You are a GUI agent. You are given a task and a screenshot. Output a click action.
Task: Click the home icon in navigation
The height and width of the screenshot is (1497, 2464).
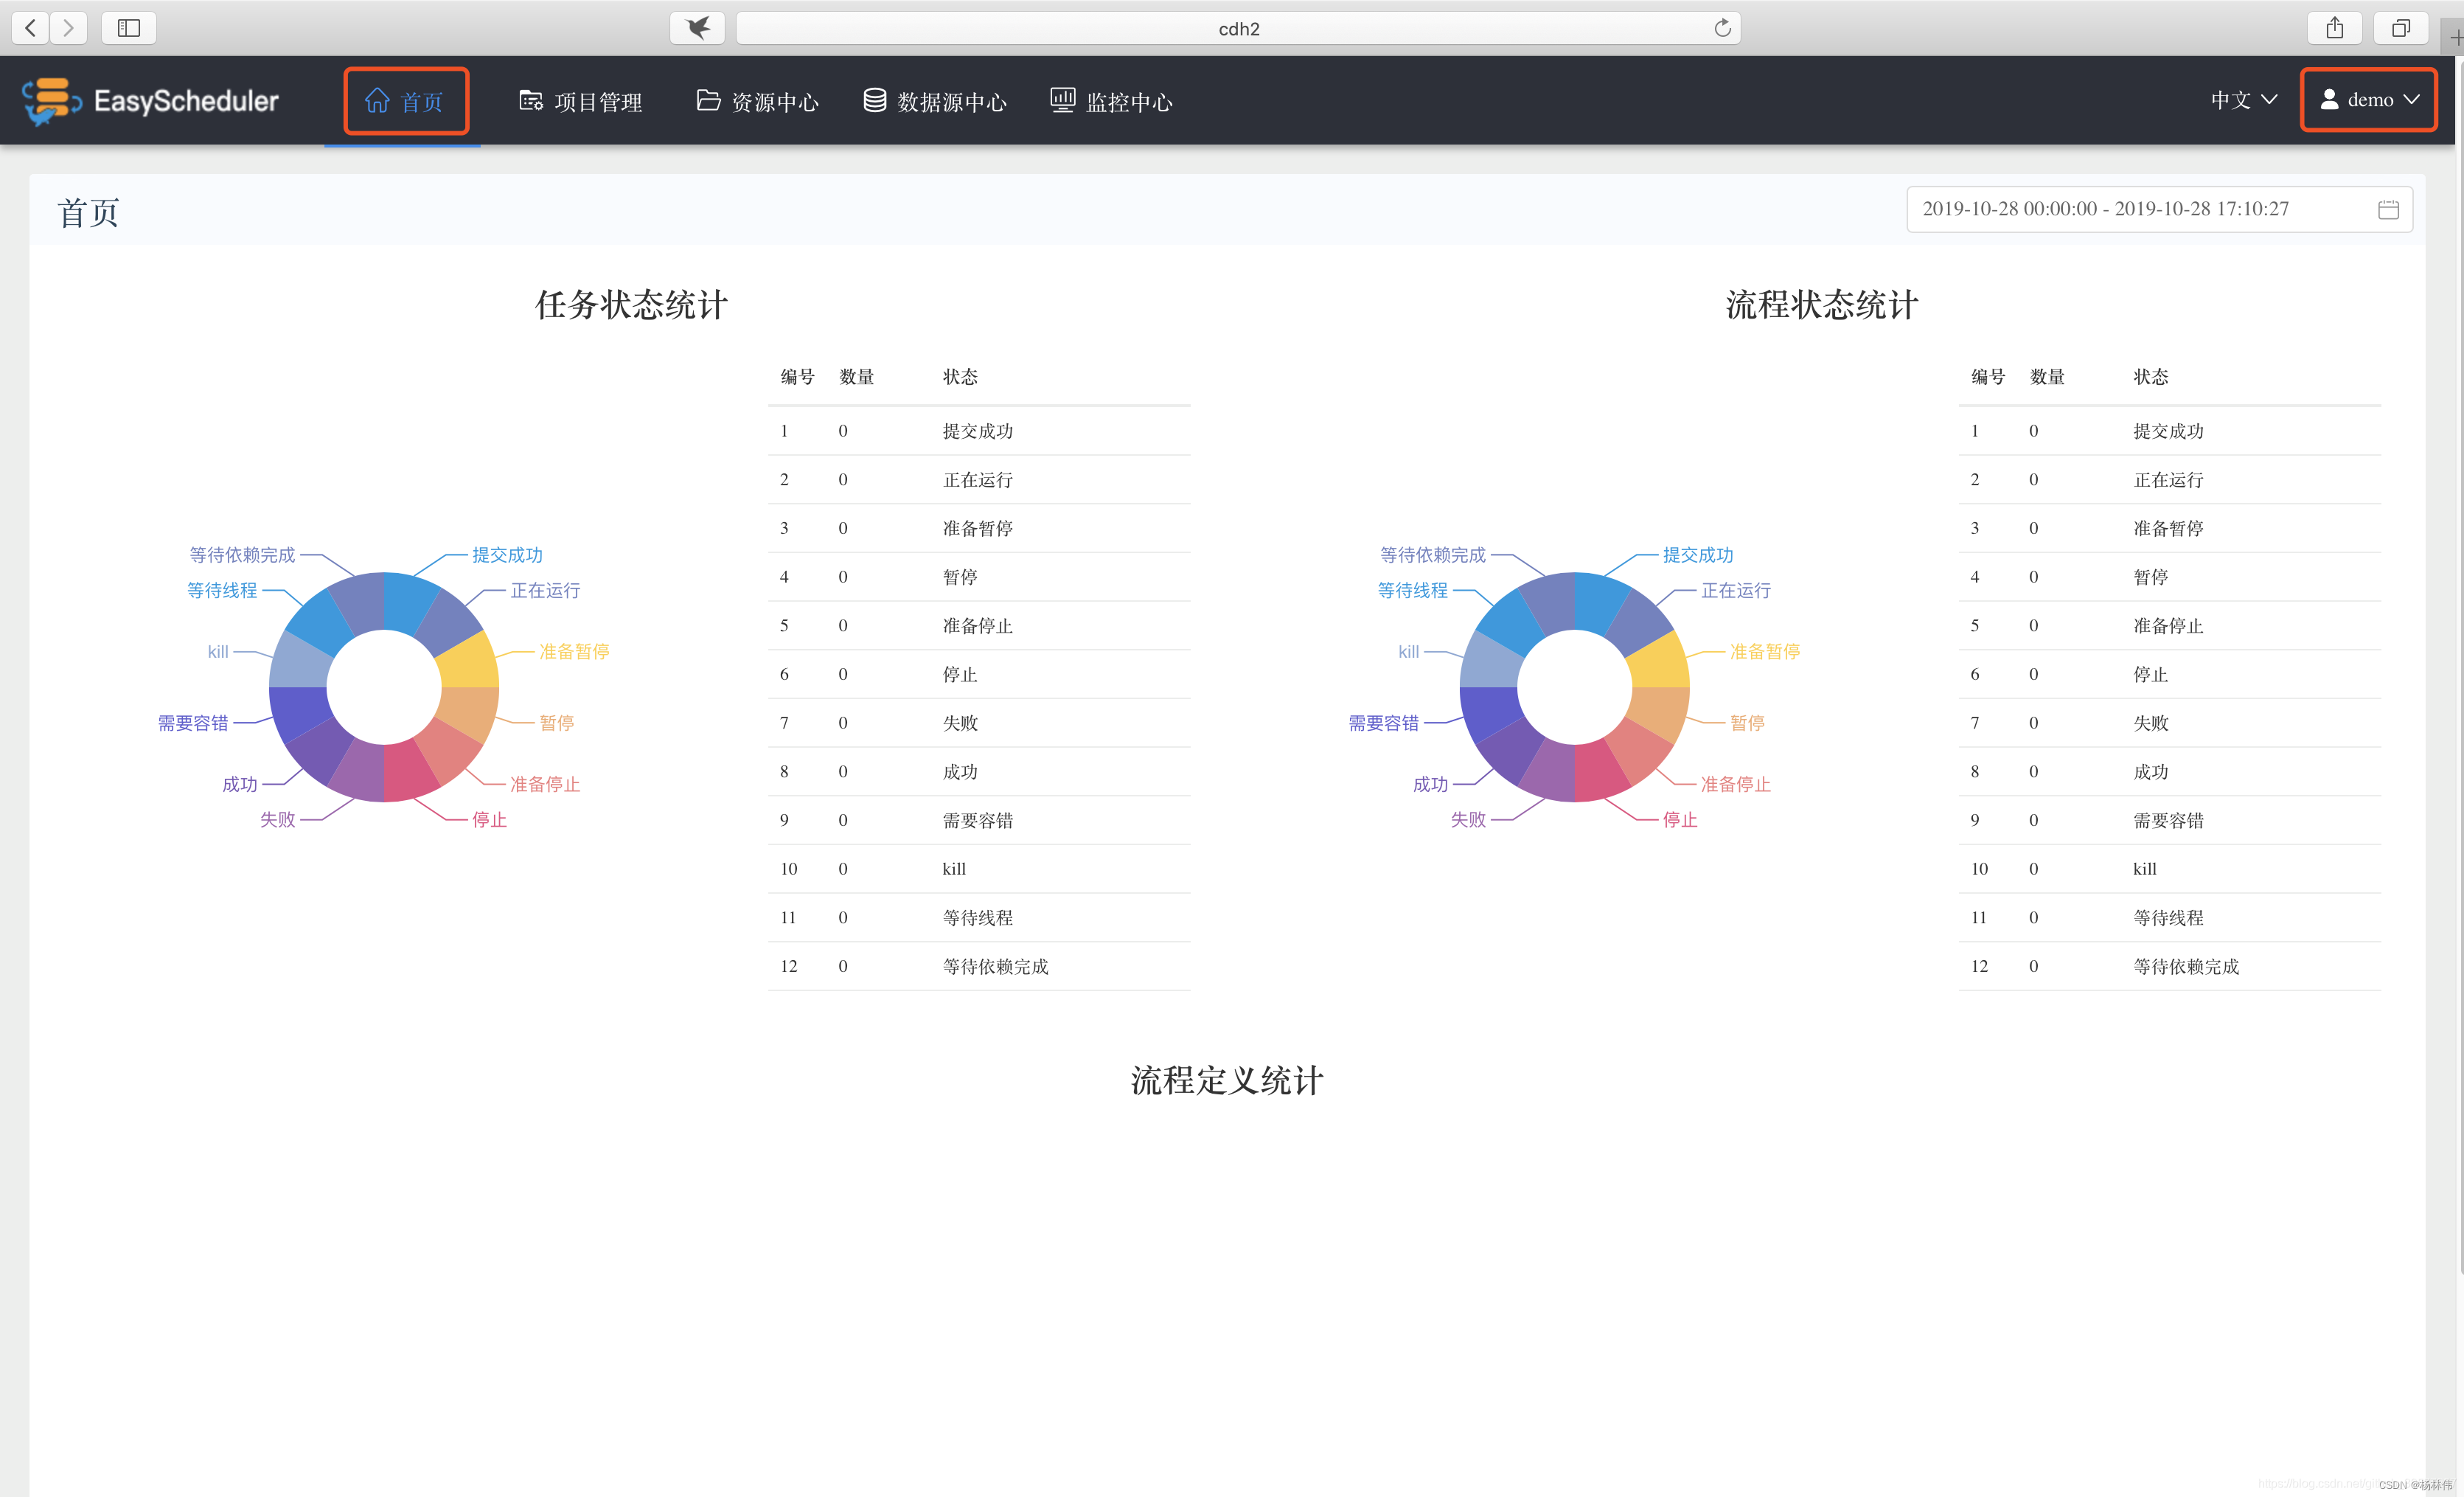click(377, 100)
